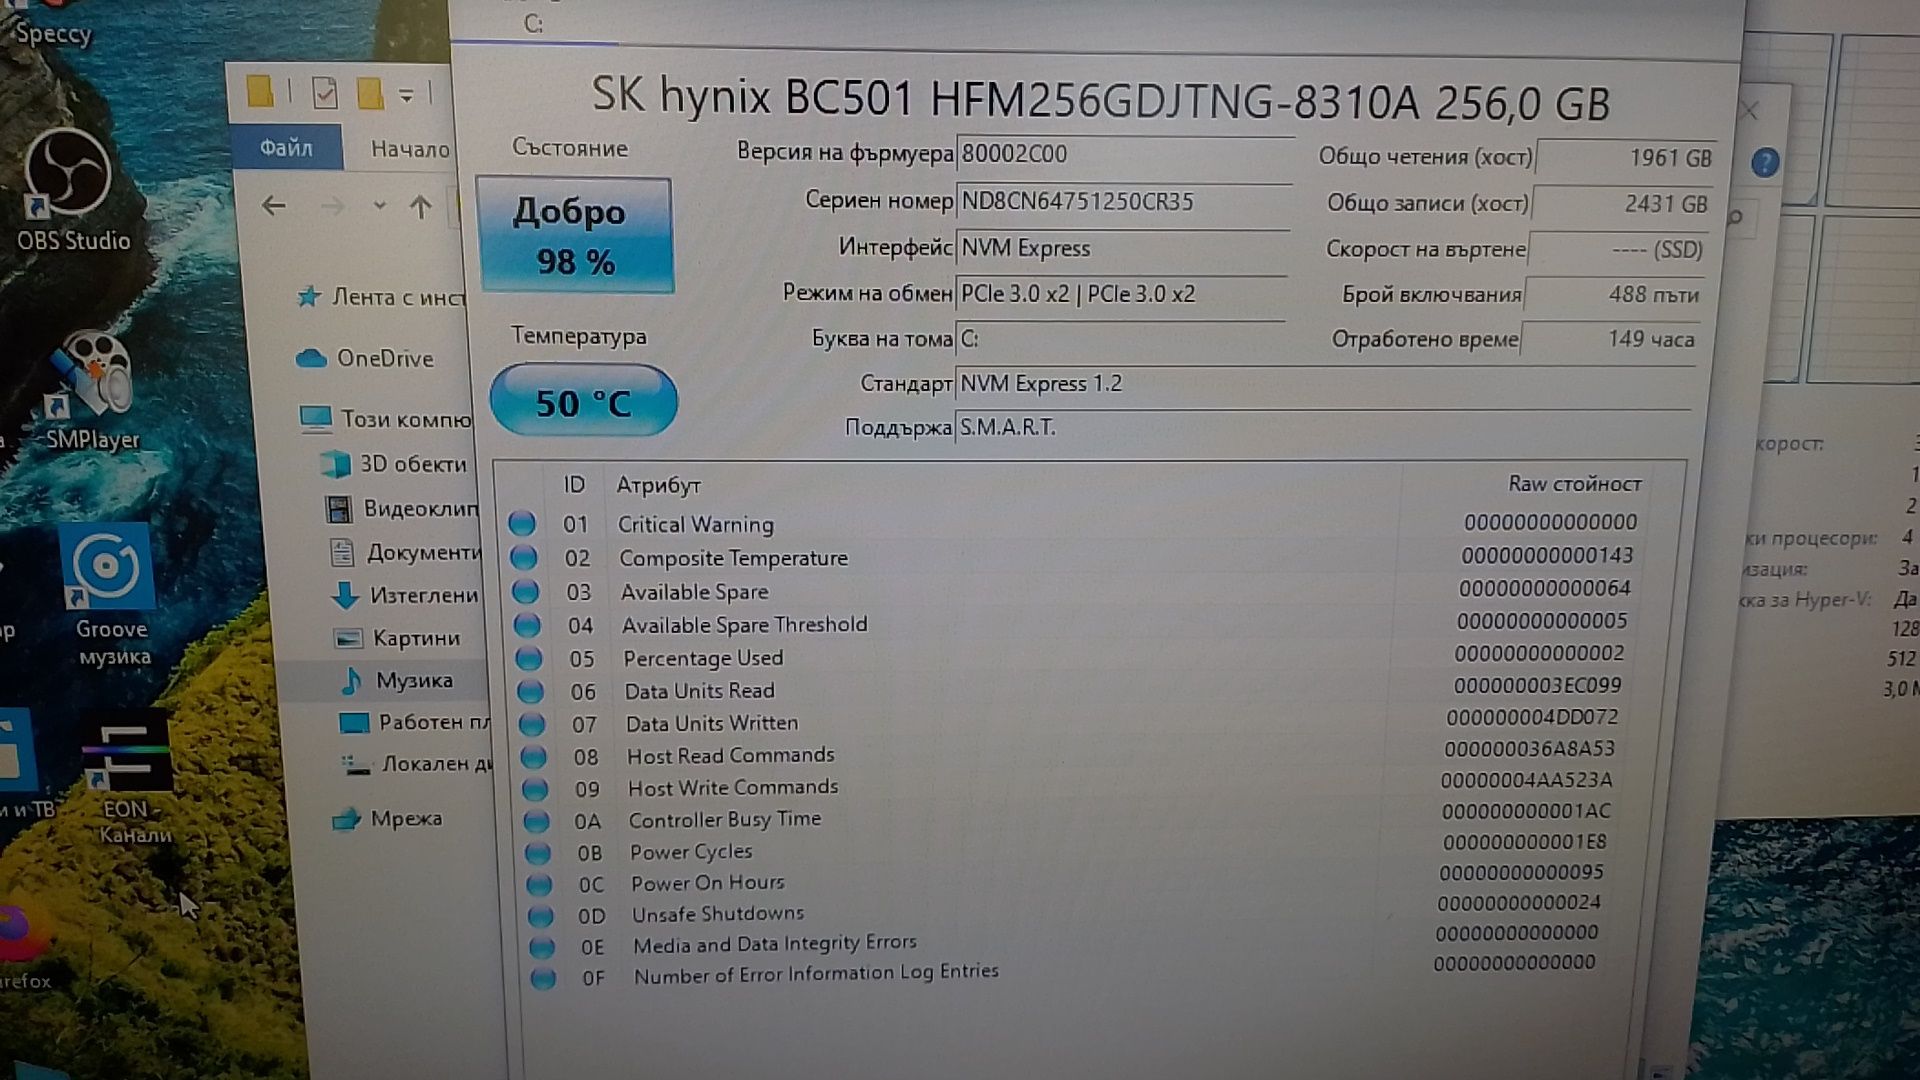Go up one folder level in File Explorer

click(x=420, y=207)
